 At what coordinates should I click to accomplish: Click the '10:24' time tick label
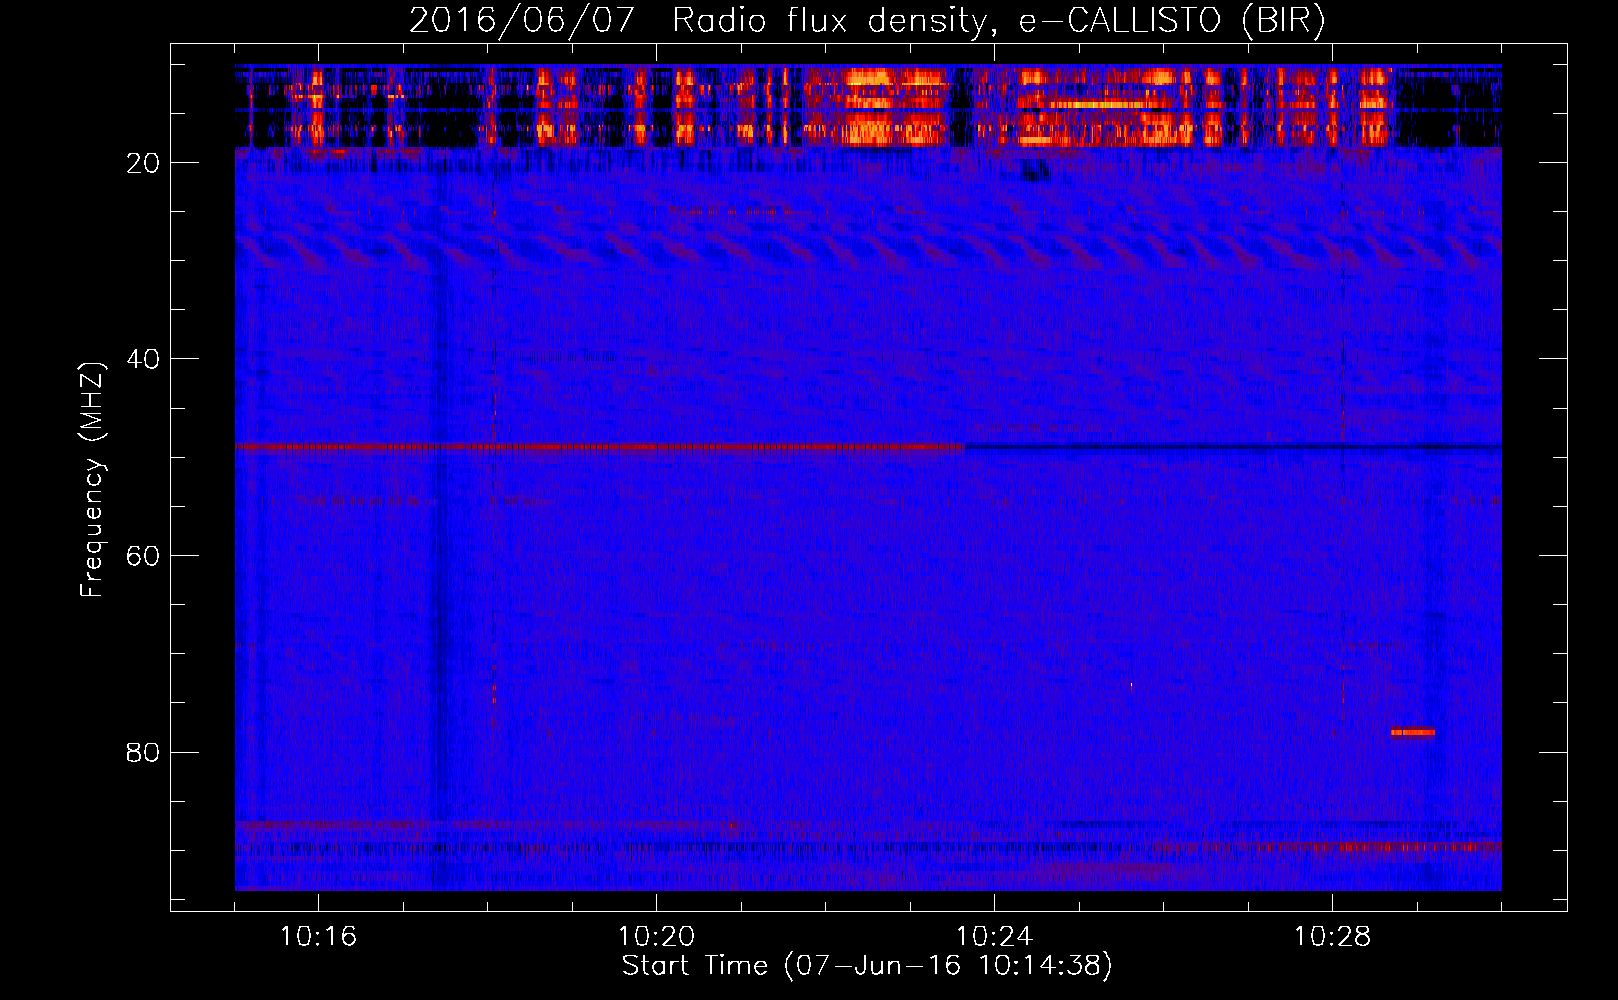pyautogui.click(x=994, y=937)
